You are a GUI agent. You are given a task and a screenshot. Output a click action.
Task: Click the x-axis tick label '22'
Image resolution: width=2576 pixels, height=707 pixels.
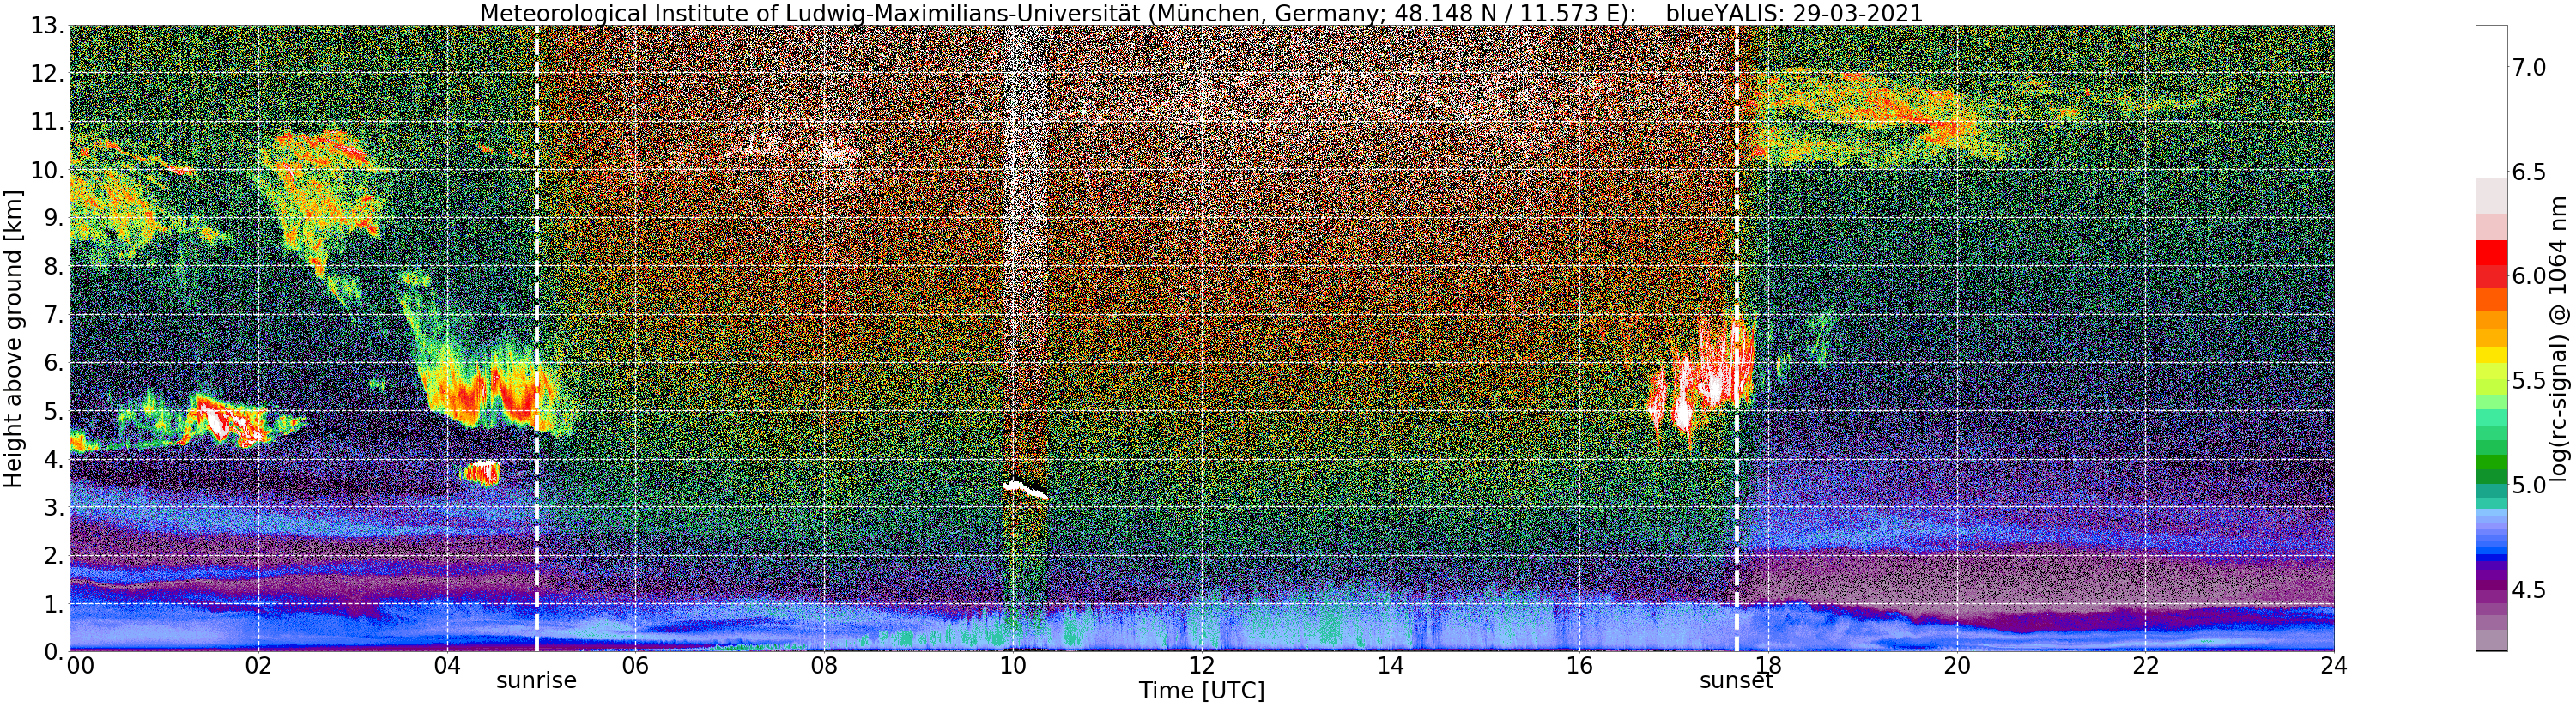coord(2145,666)
